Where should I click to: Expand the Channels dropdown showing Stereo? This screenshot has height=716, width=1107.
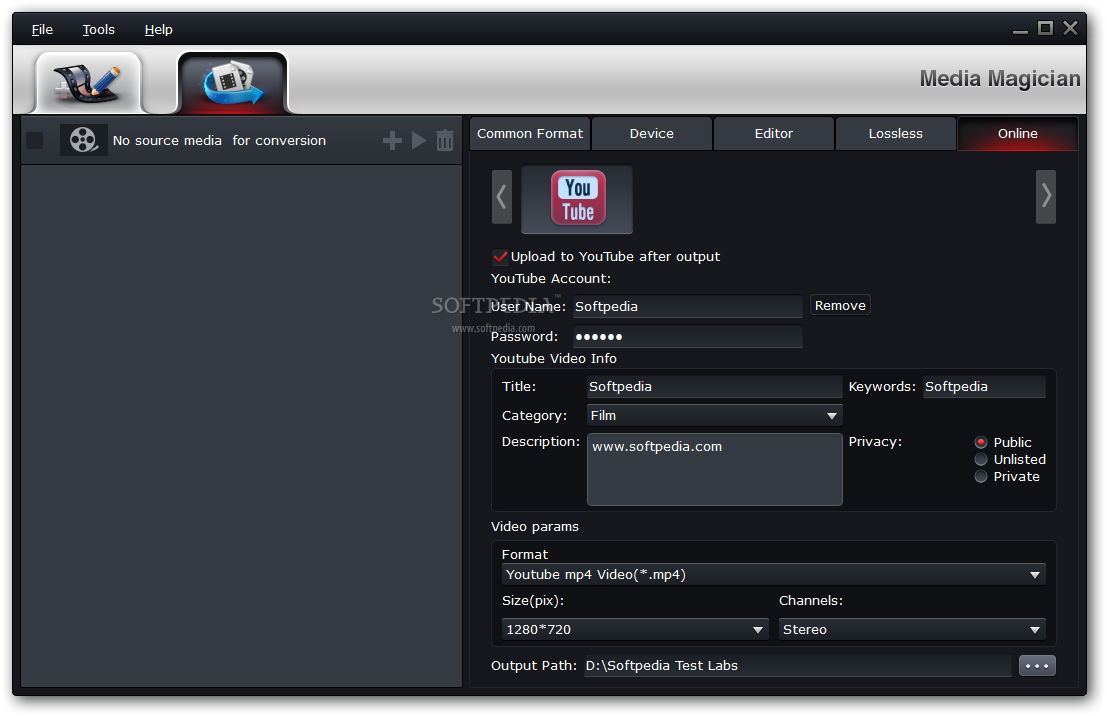pos(911,628)
